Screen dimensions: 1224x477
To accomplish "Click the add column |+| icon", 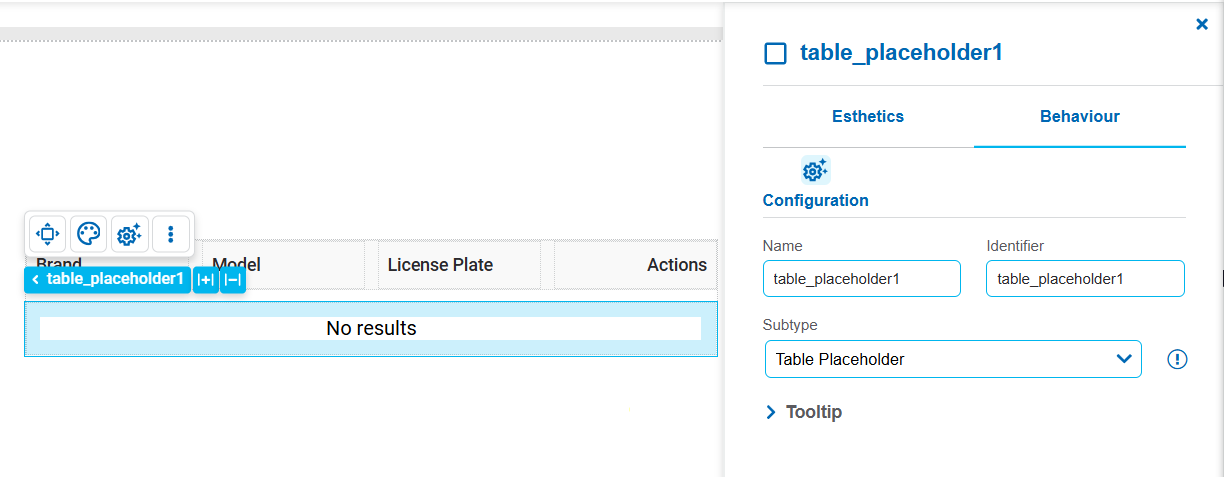I will pyautogui.click(x=206, y=280).
